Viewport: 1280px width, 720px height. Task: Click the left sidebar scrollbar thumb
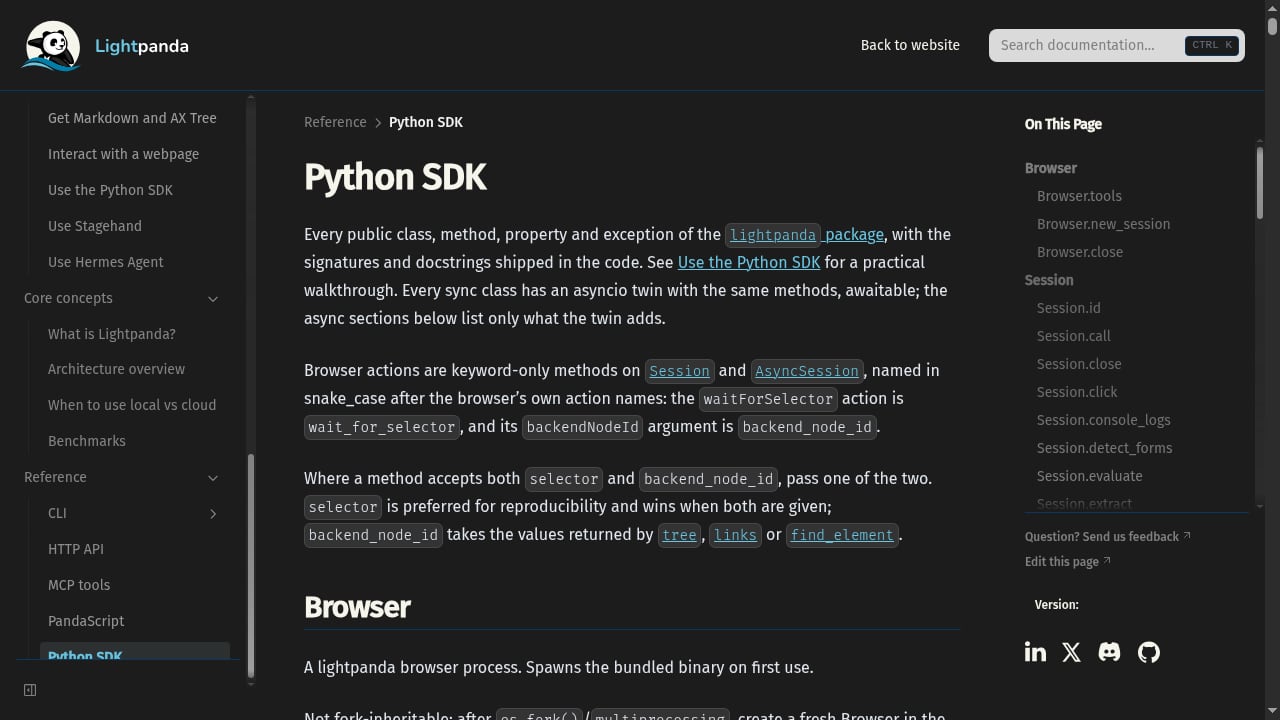coord(251,566)
